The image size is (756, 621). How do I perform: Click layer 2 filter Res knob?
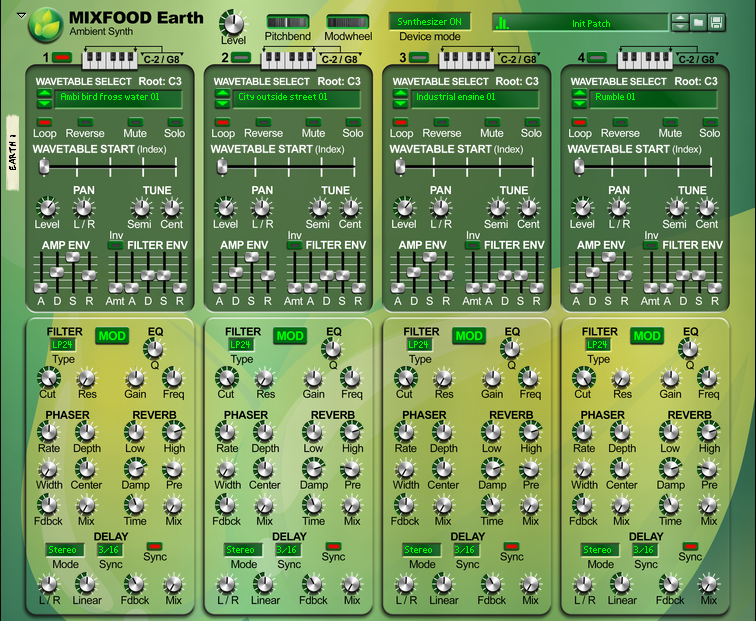click(x=265, y=378)
